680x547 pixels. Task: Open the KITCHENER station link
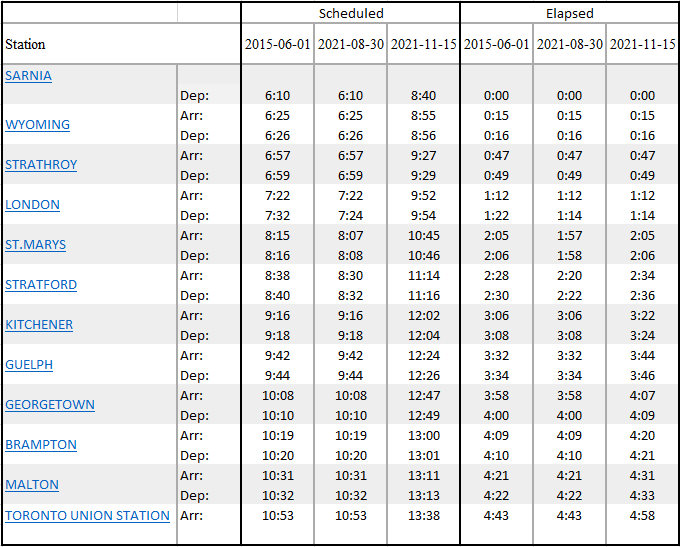pos(39,325)
